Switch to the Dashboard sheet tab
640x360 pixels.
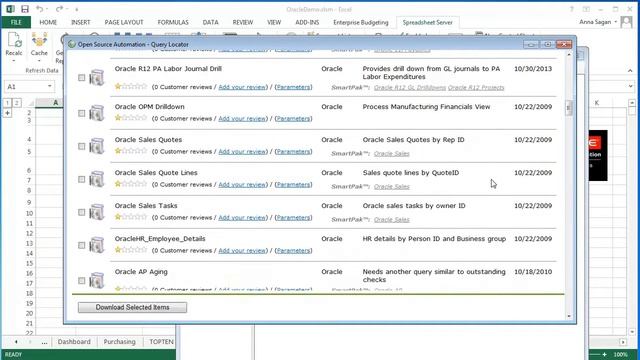click(74, 342)
